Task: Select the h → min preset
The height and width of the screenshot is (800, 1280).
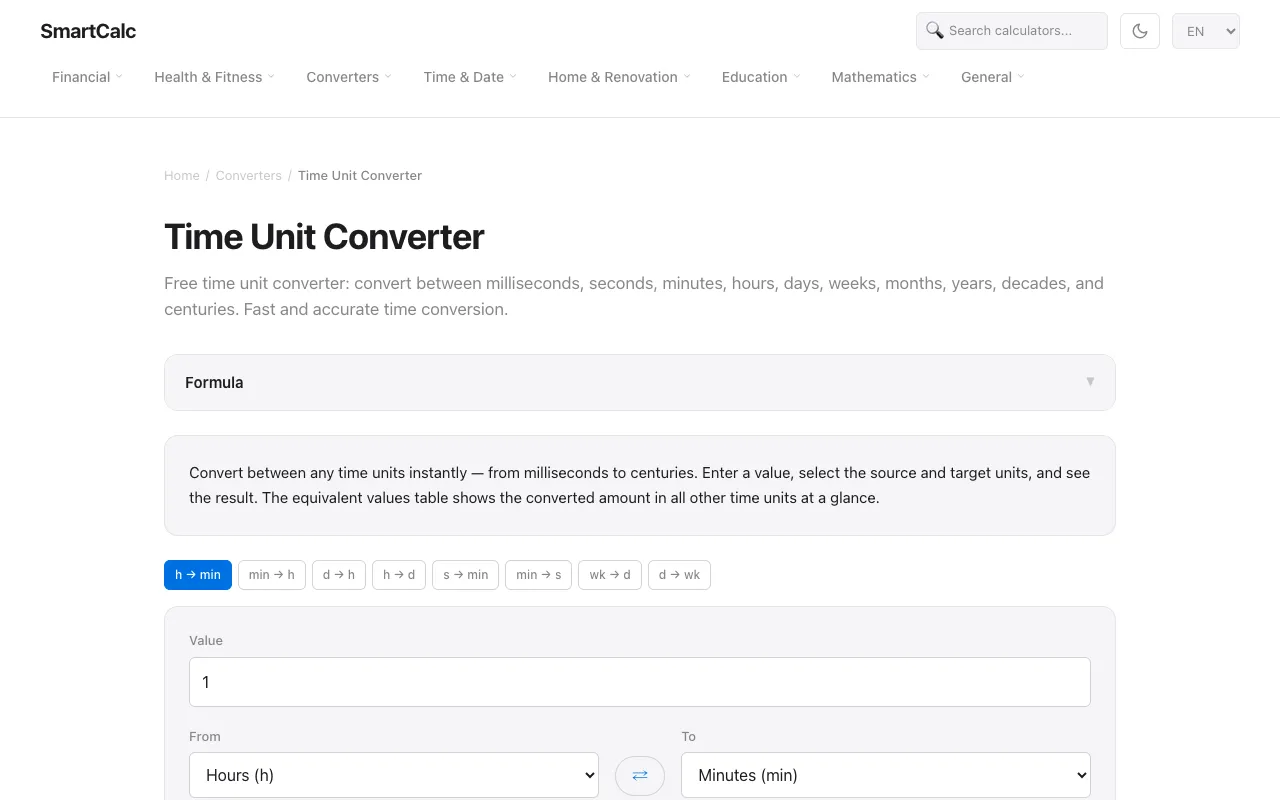Action: coord(198,575)
